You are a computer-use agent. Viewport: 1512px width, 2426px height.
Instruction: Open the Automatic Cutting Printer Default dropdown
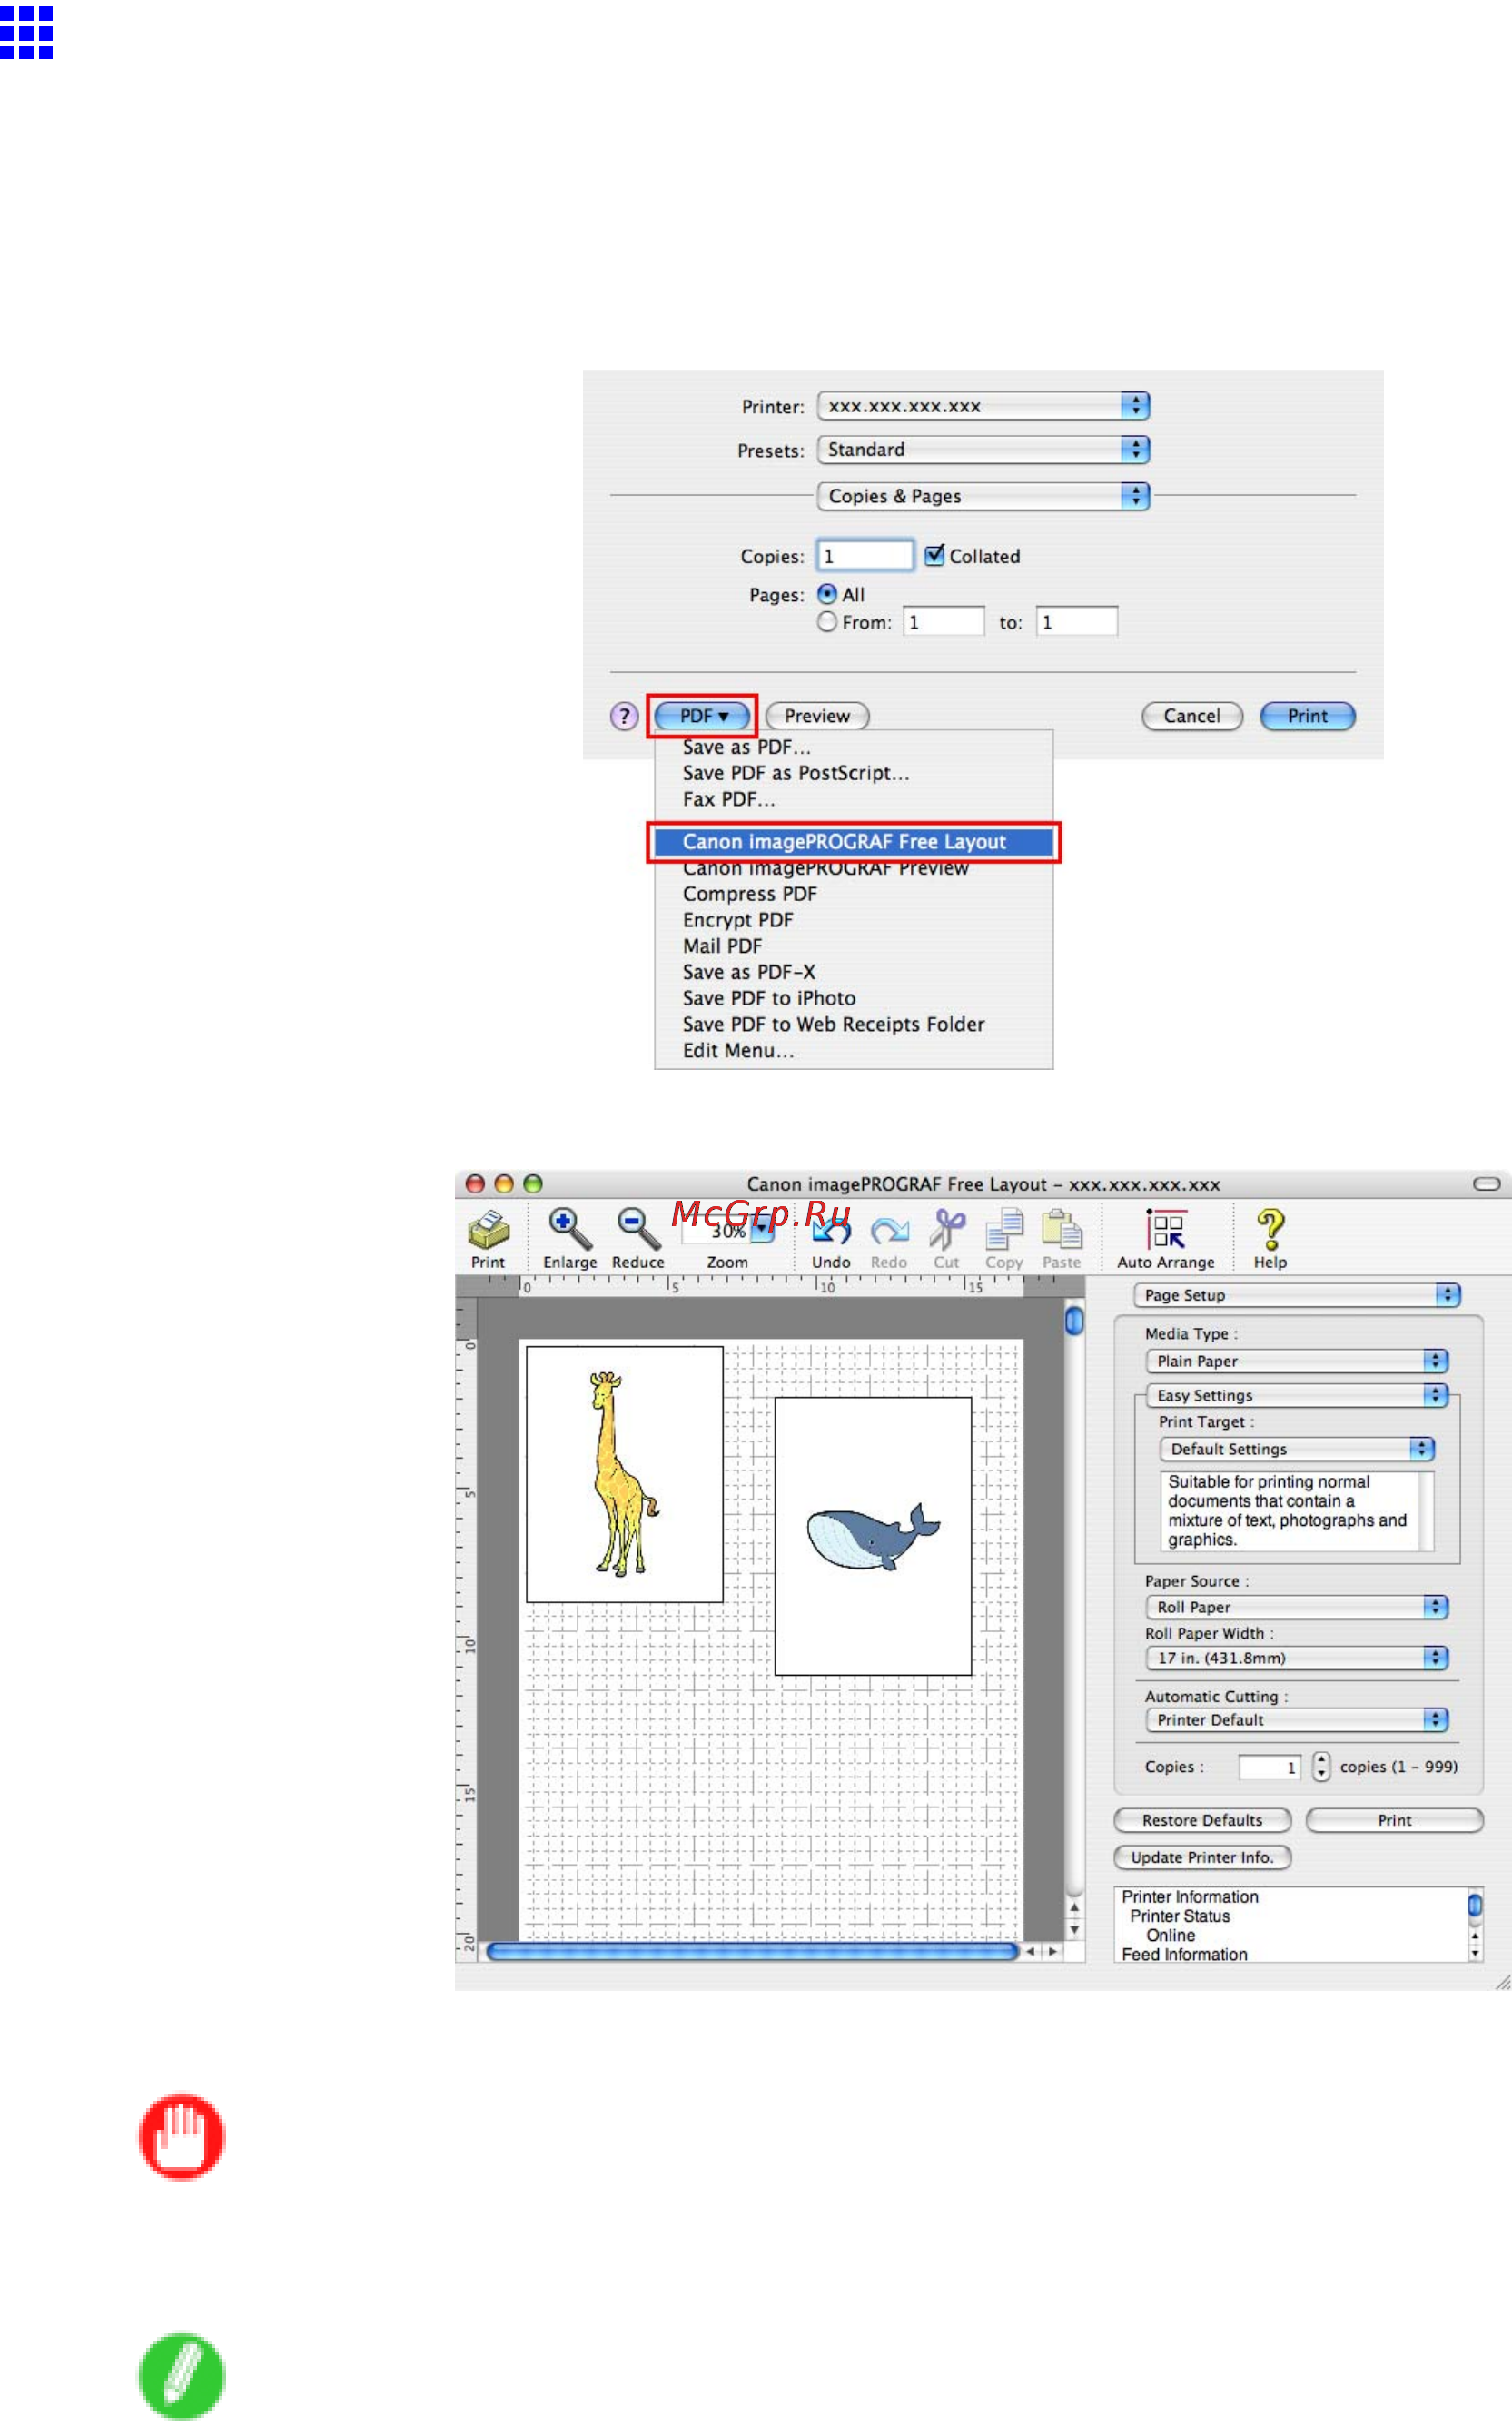pos(1297,1720)
